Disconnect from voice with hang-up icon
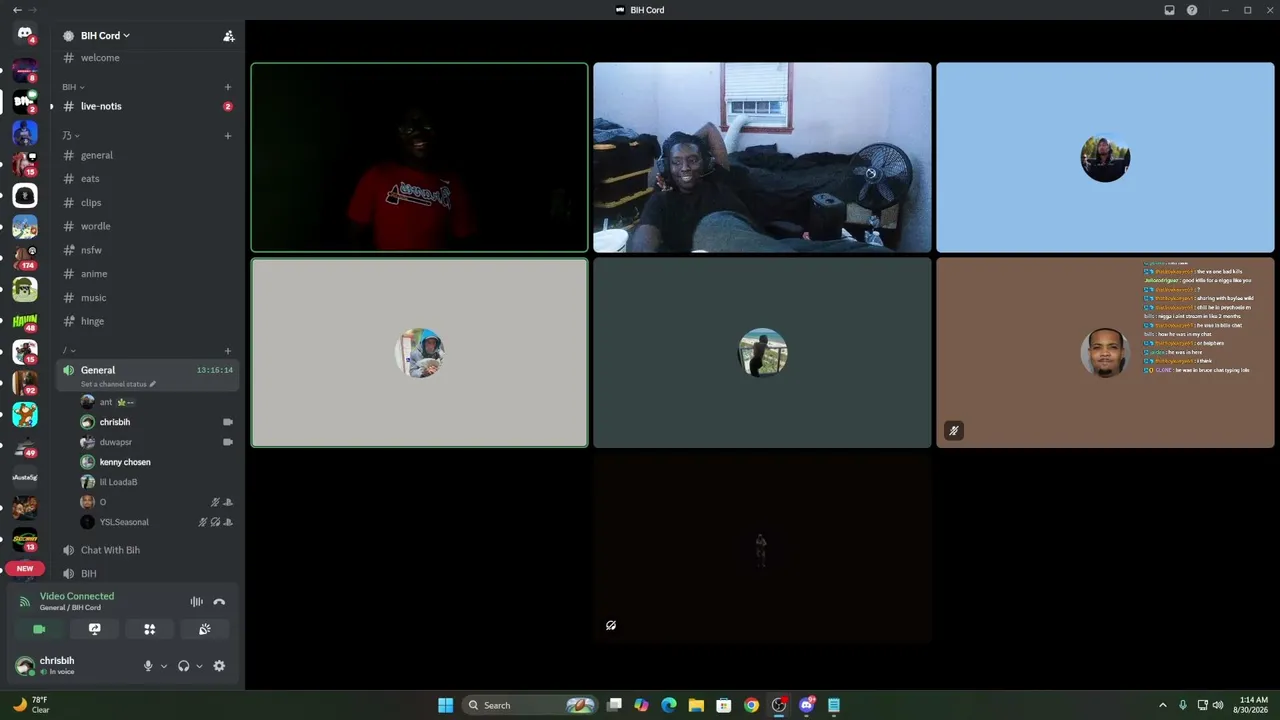Screen dimensions: 1280x720 click(219, 602)
